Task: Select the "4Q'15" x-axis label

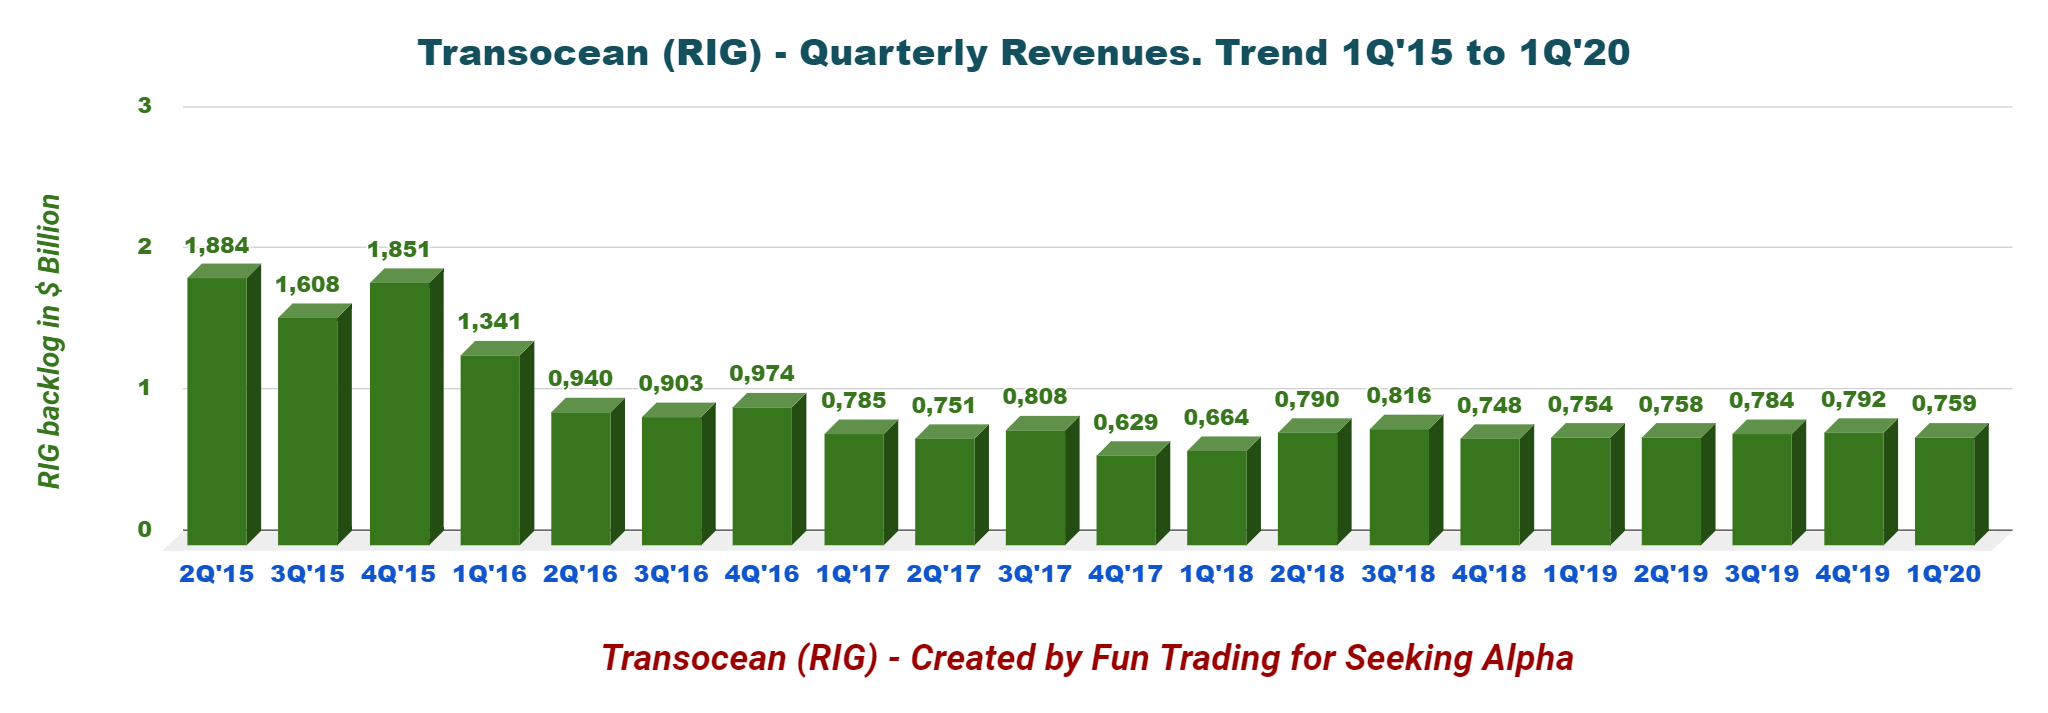Action: click(399, 574)
